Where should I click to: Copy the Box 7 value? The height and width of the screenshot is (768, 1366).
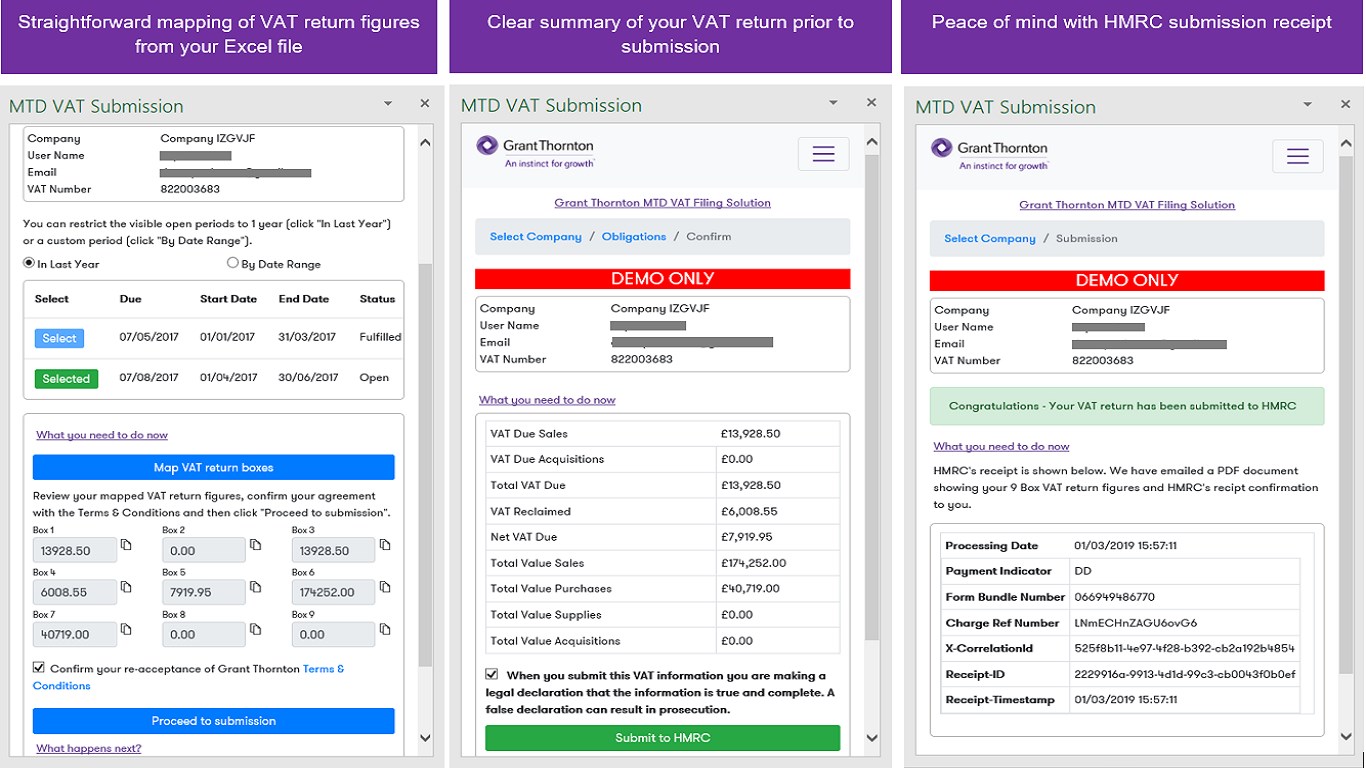[126, 629]
